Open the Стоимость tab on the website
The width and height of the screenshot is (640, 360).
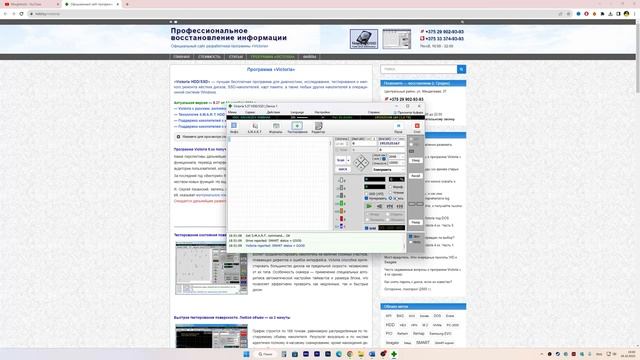coord(209,57)
